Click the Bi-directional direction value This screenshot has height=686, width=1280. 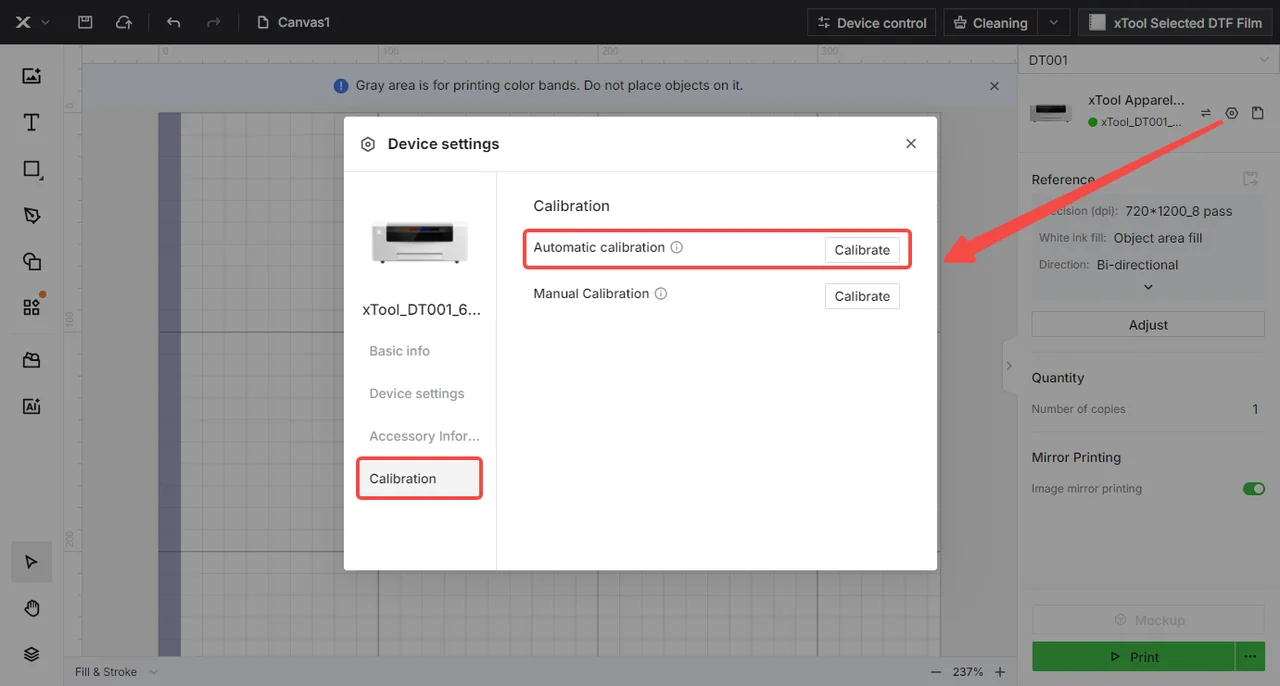coord(1137,265)
